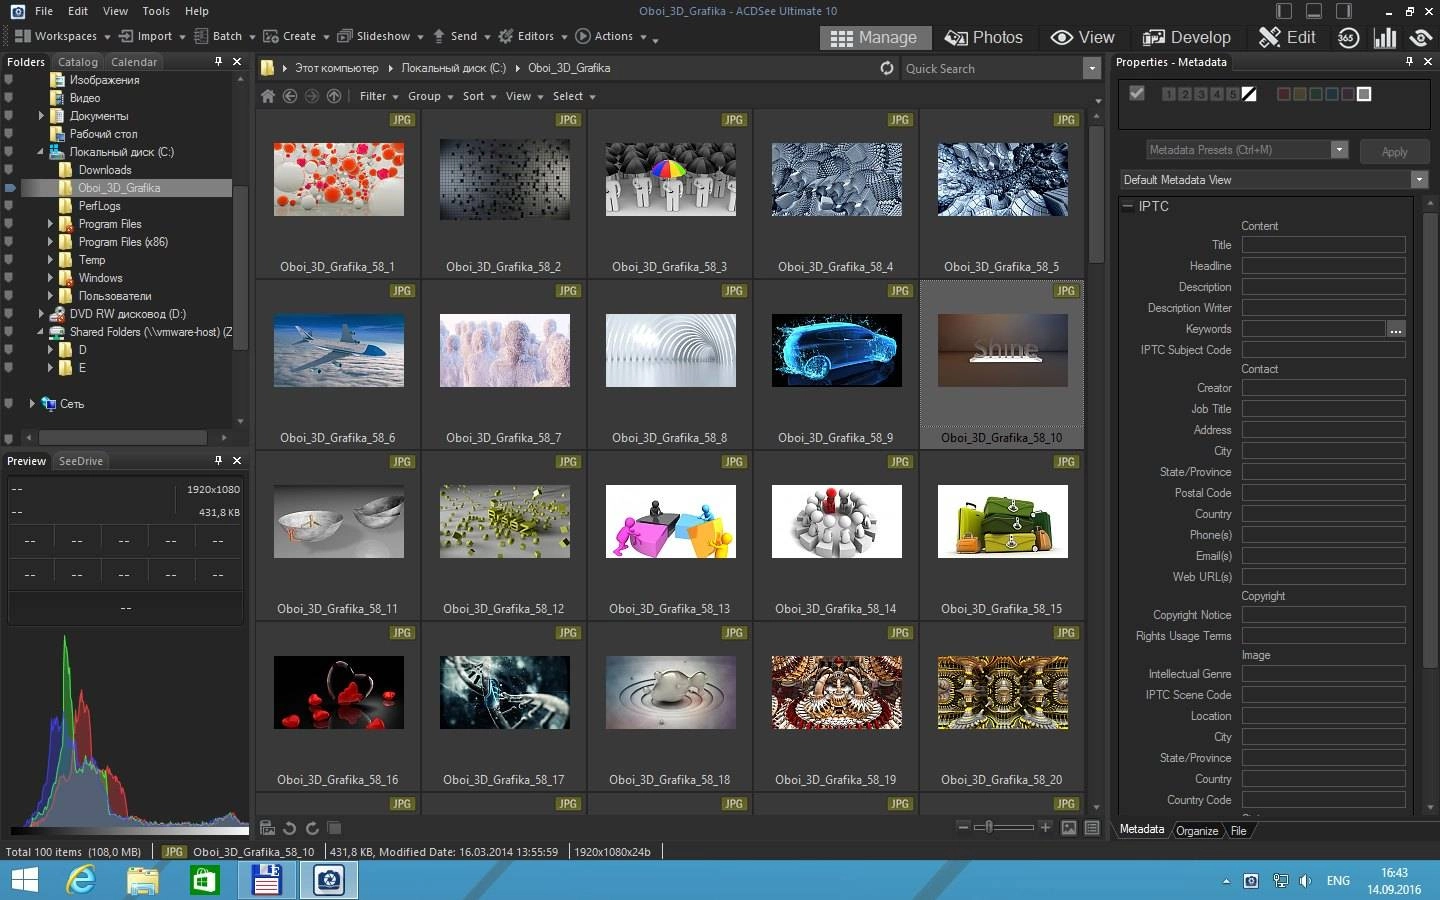The height and width of the screenshot is (900, 1440).
Task: Toggle bottom pane layout icon in title bar
Action: click(1314, 11)
